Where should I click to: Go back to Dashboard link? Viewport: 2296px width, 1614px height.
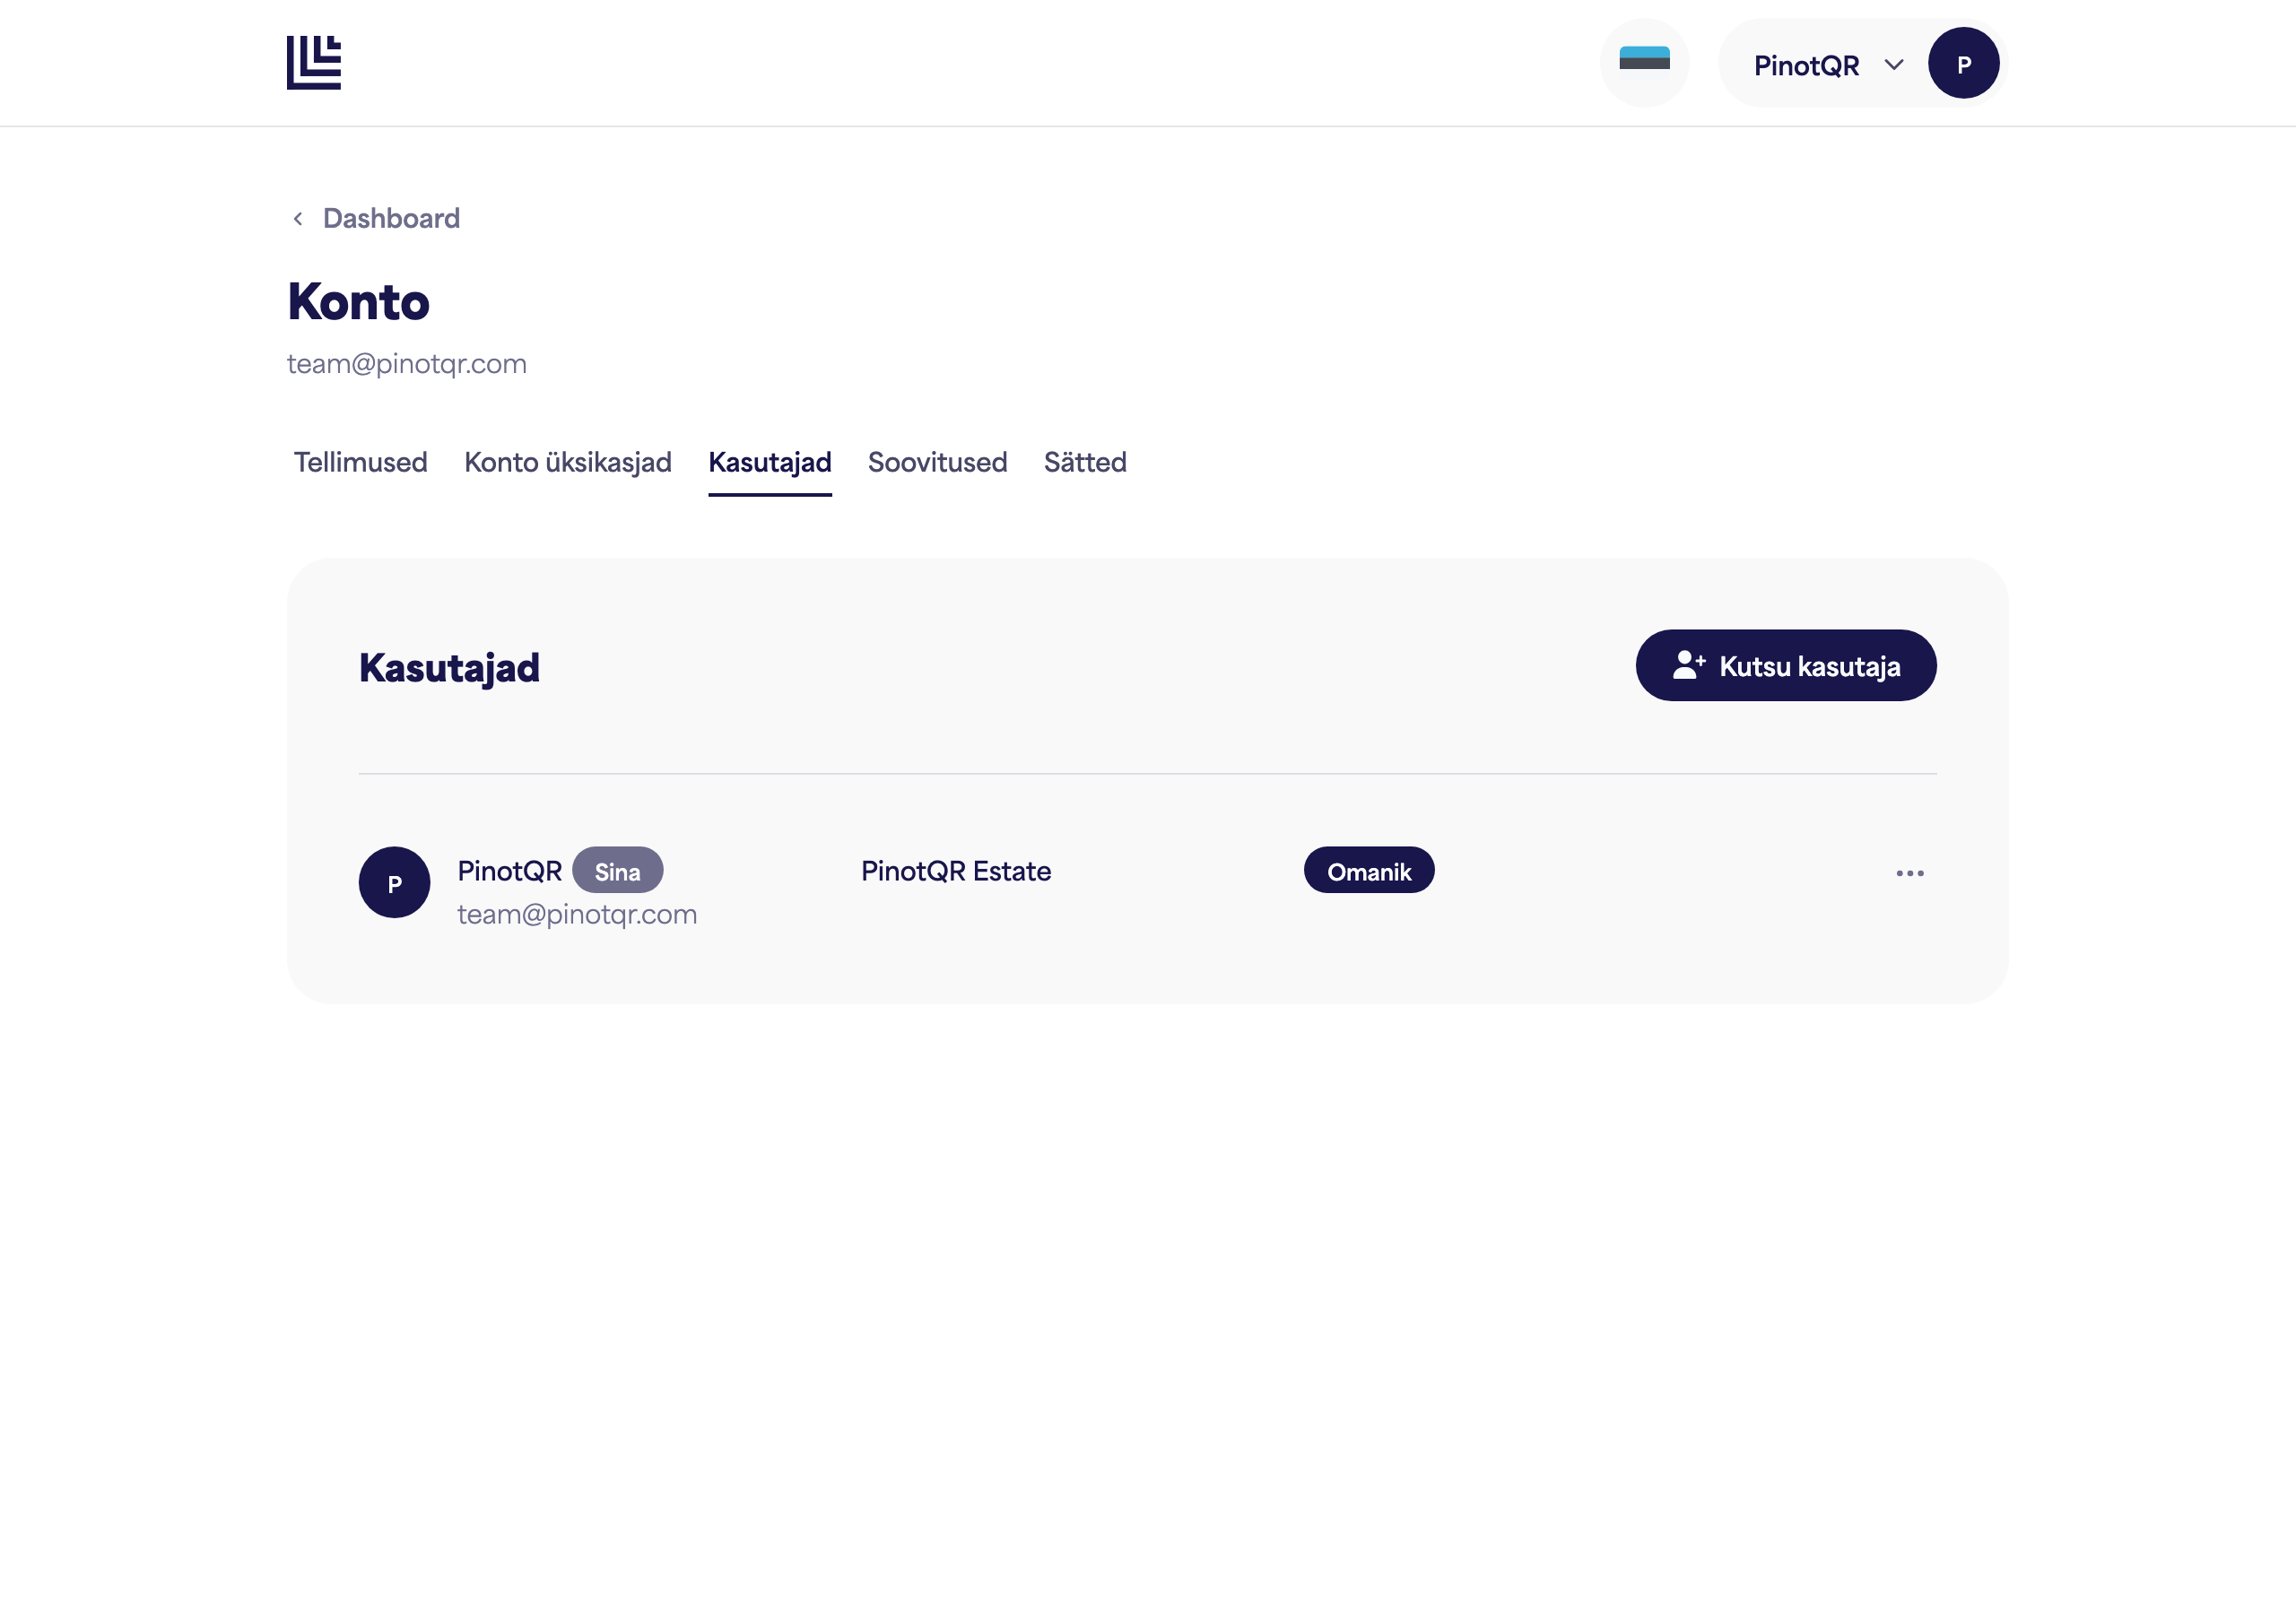click(x=391, y=219)
